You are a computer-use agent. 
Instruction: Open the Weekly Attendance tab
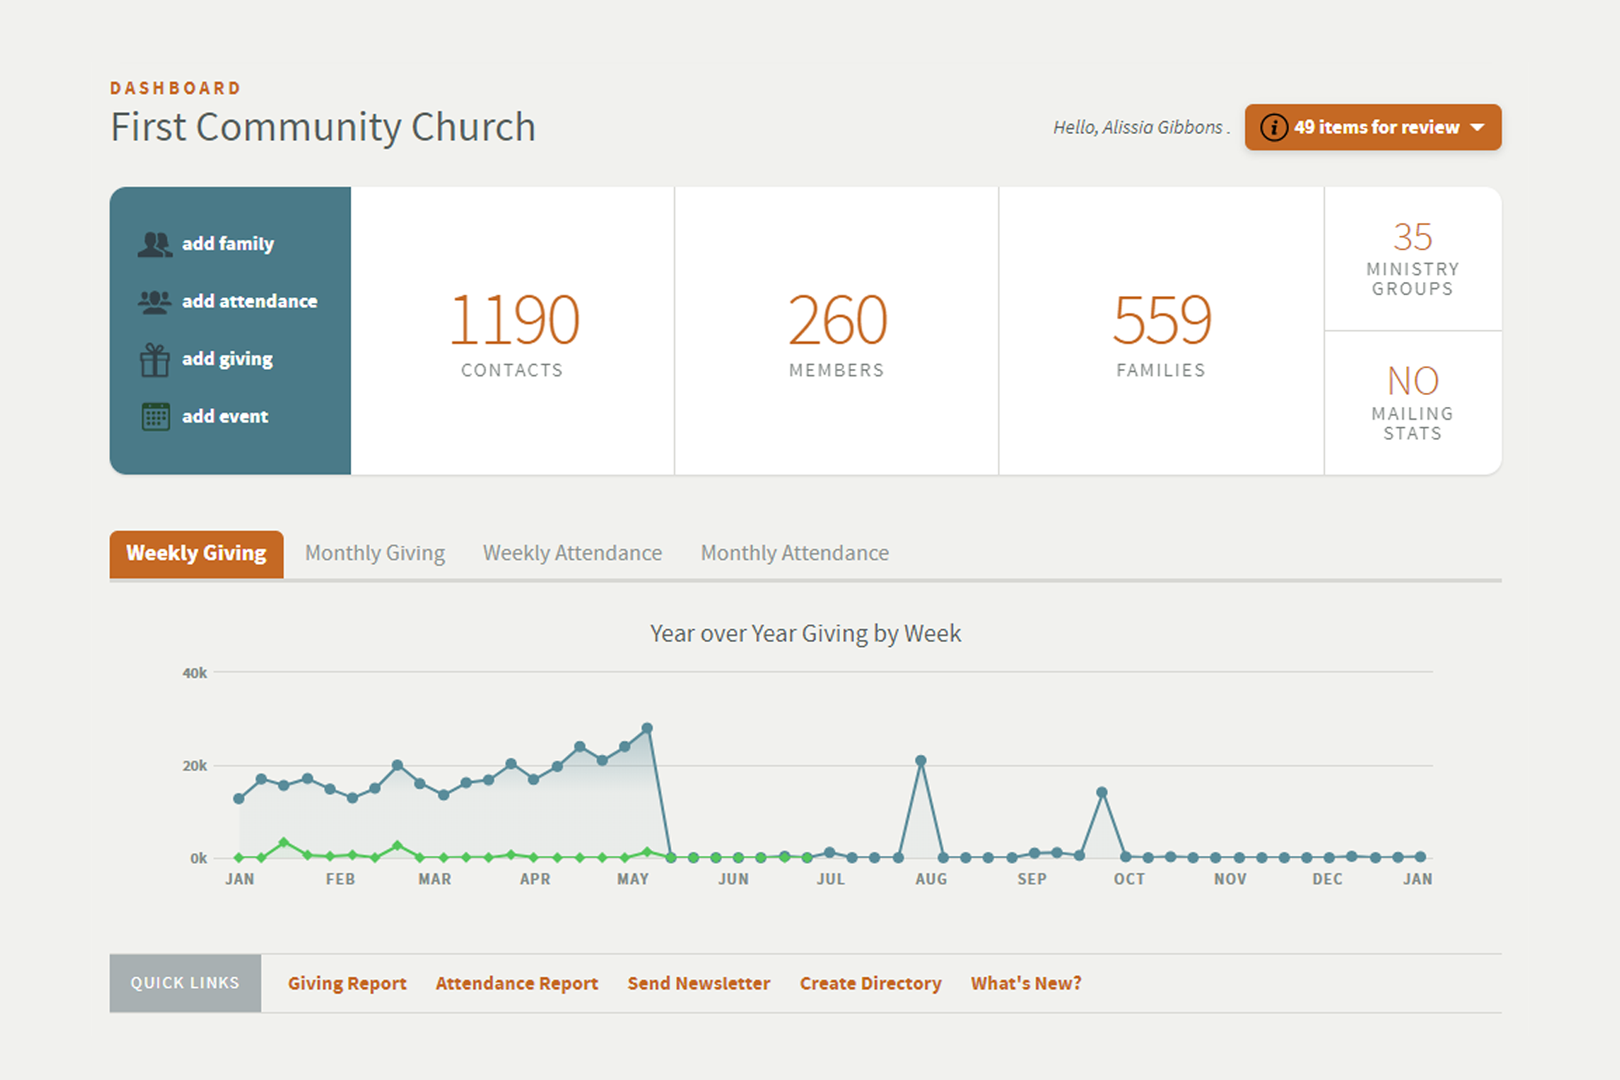(572, 553)
